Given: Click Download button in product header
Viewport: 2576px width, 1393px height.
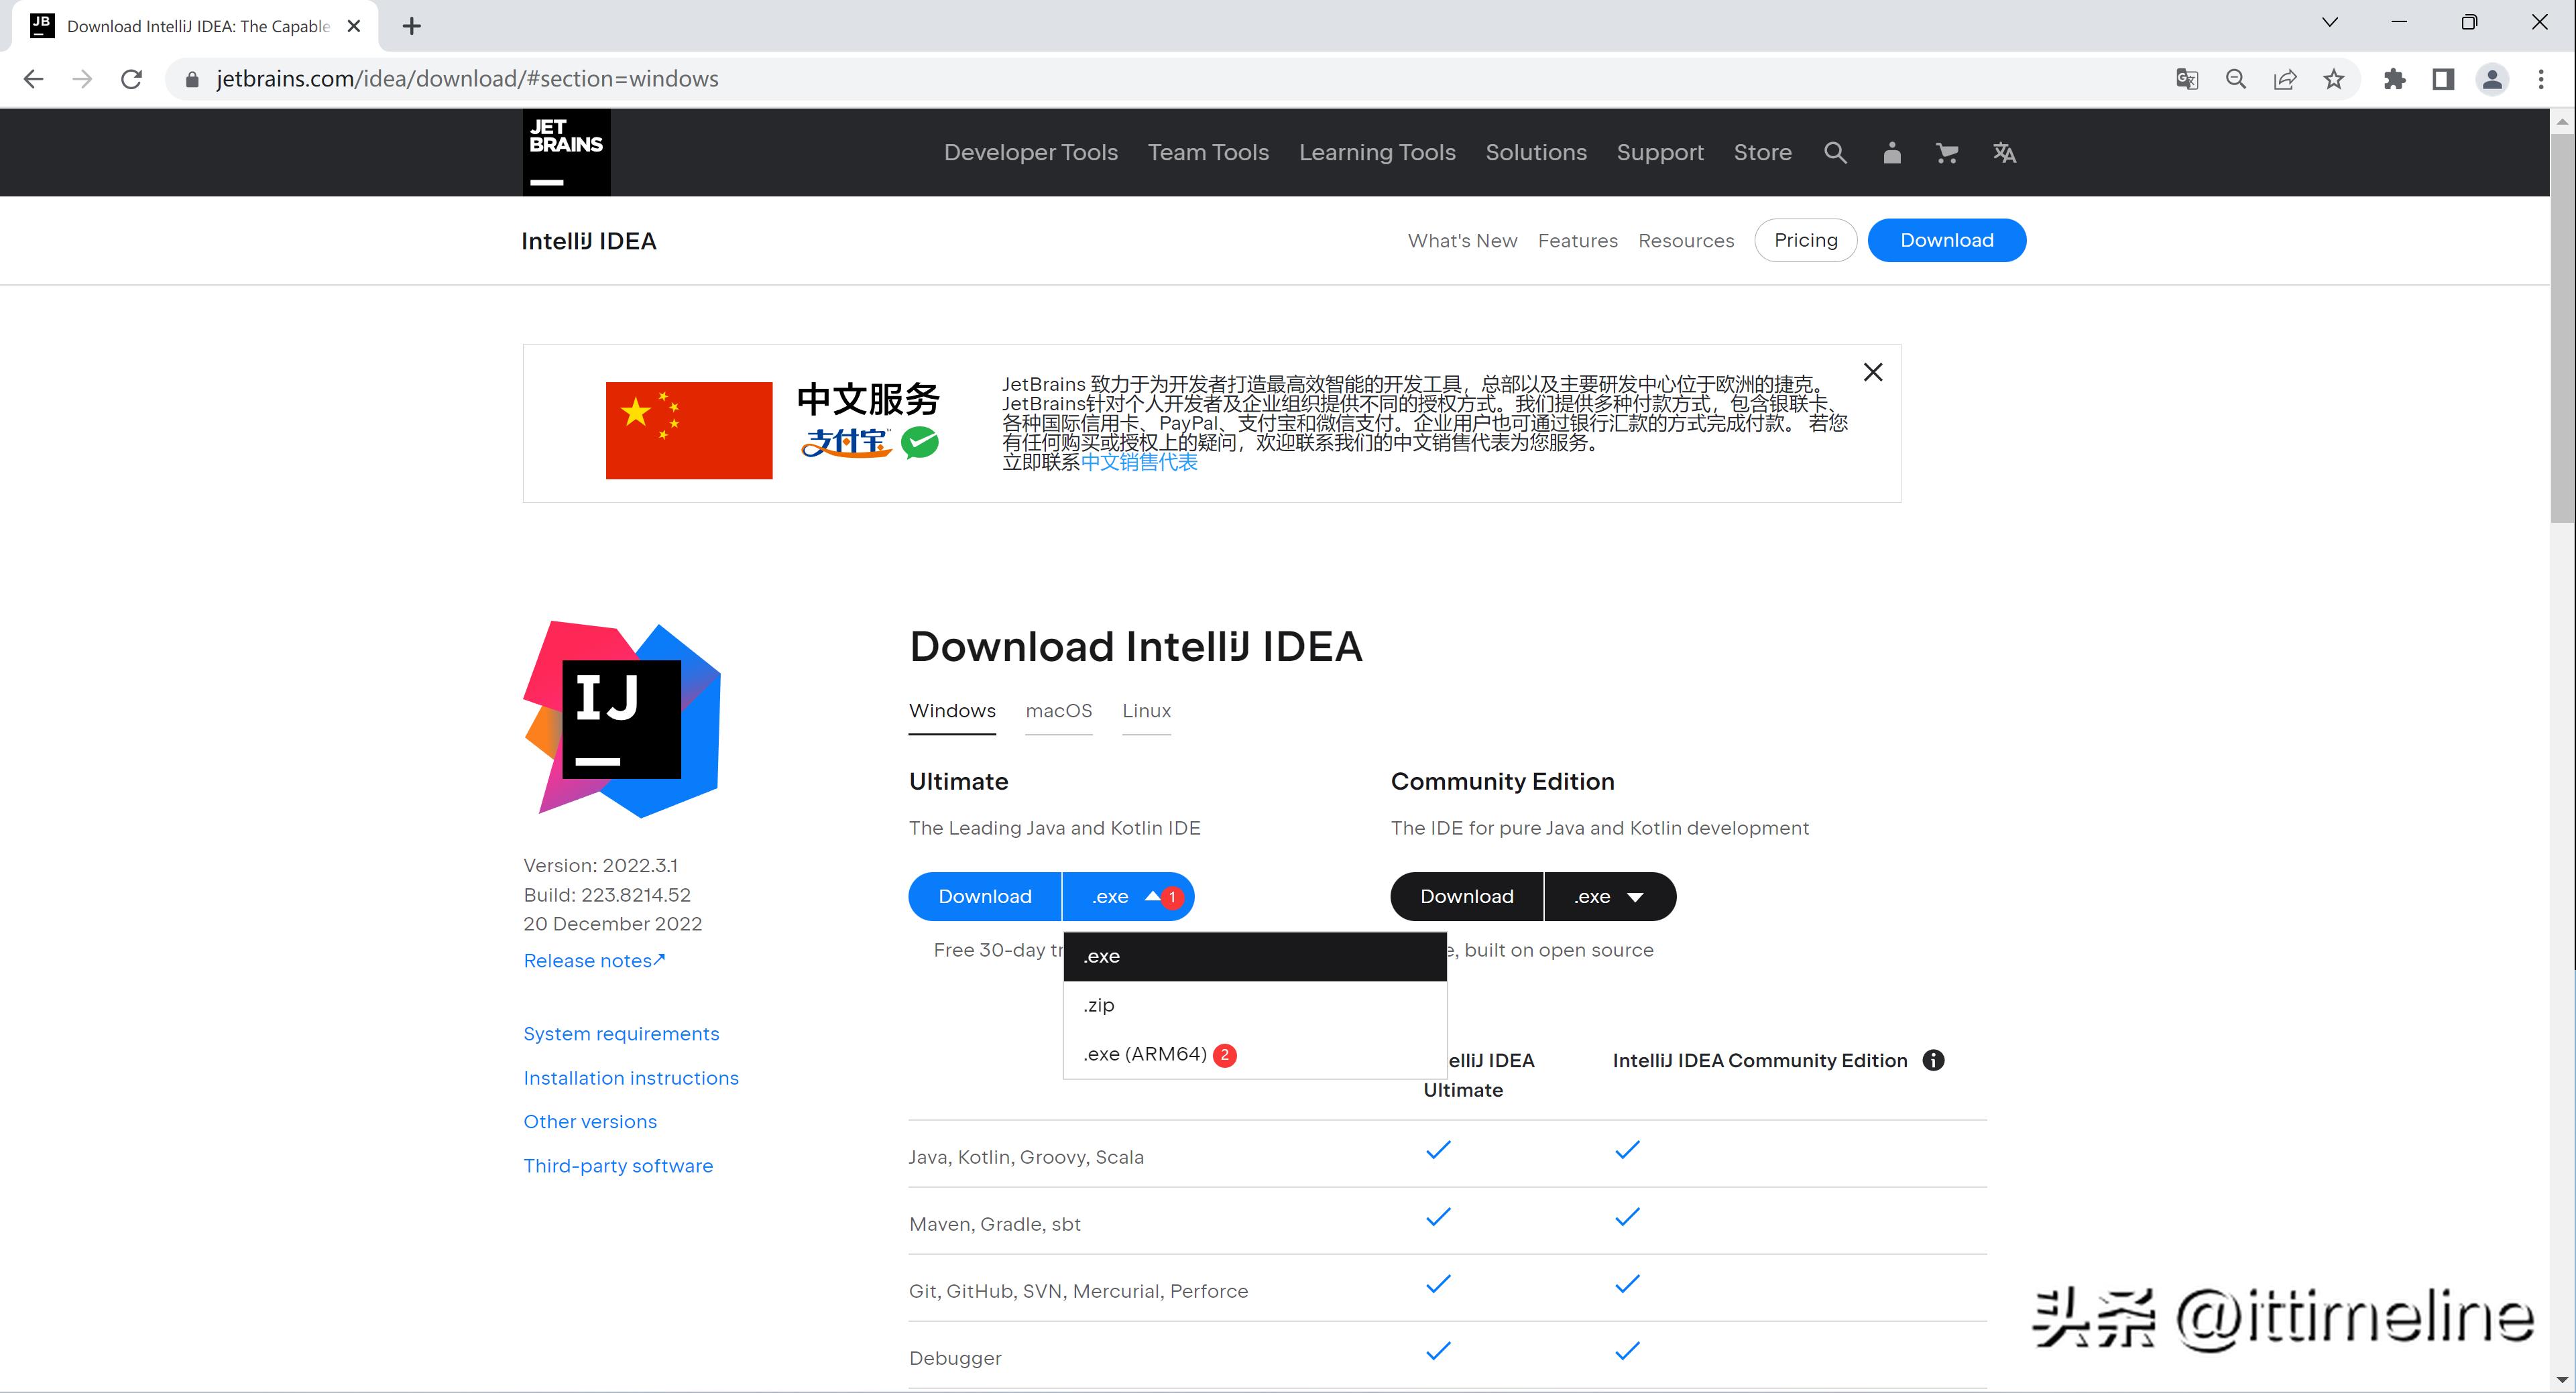Looking at the screenshot, I should 1946,240.
